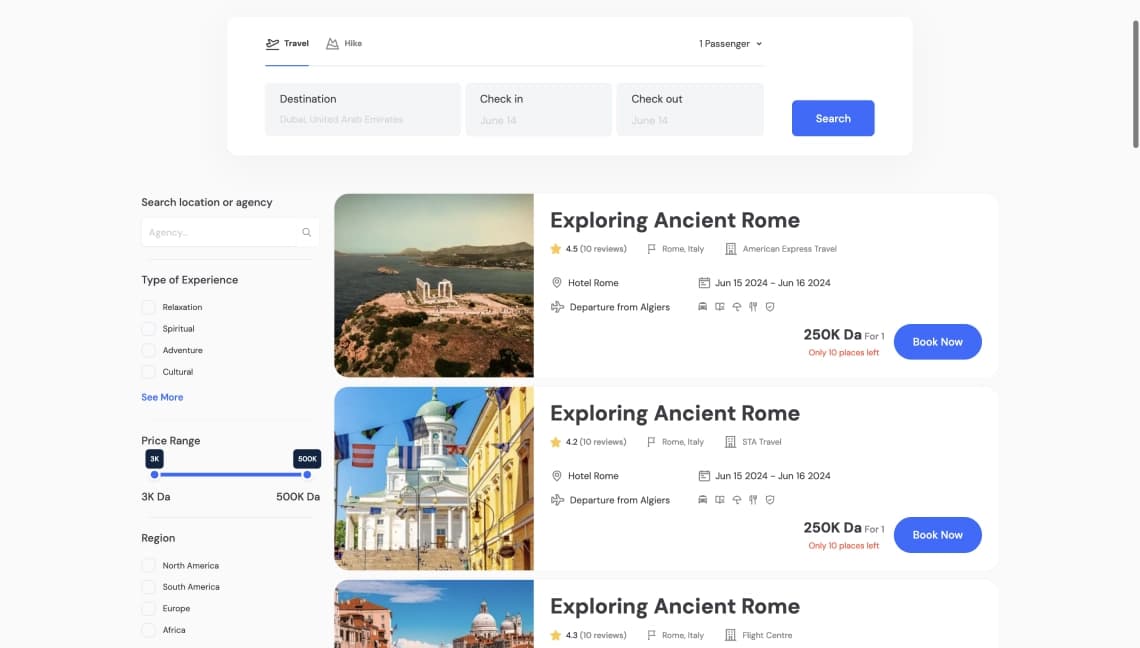
Task: Select the Travel tab
Action: click(x=287, y=44)
